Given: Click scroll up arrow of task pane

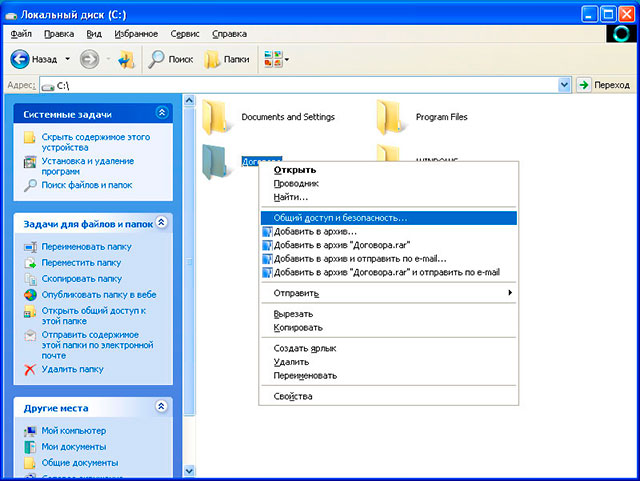Looking at the screenshot, I should [x=189, y=100].
